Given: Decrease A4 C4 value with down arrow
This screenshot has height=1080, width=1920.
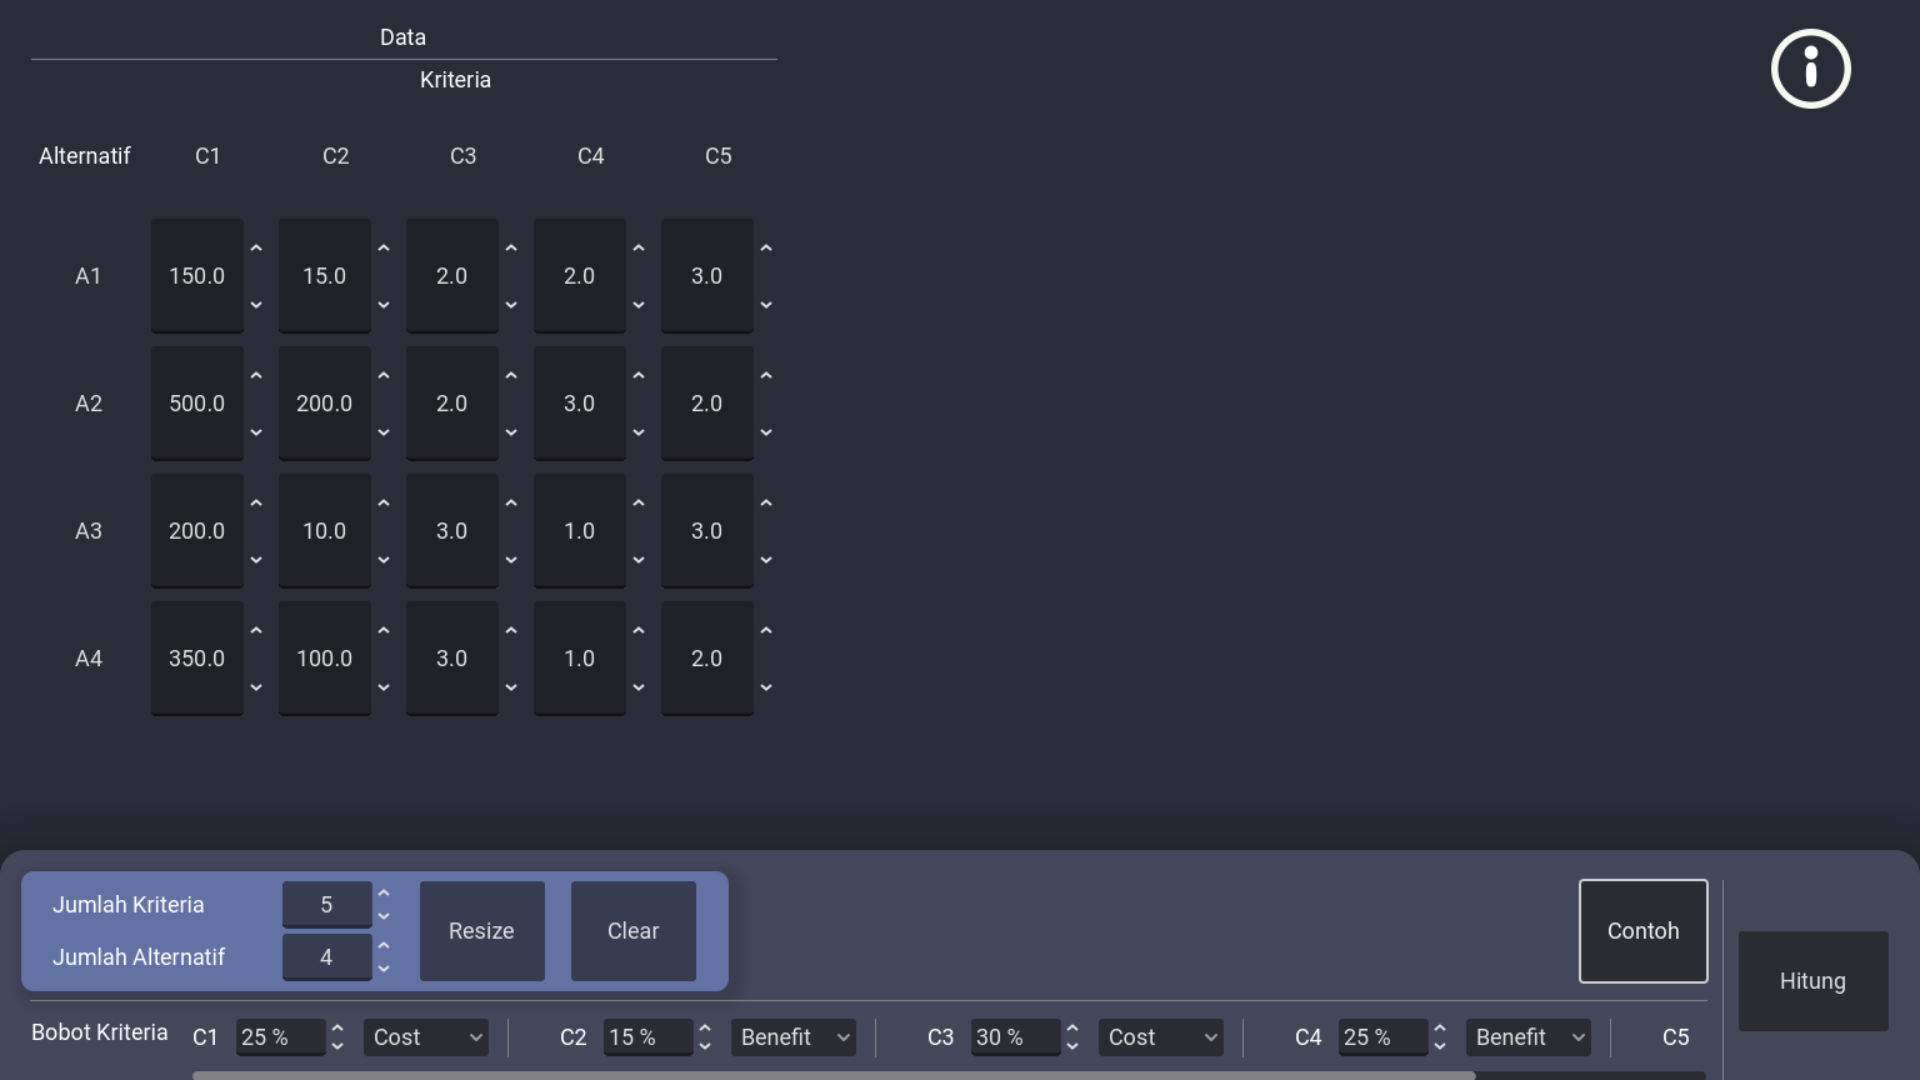Looking at the screenshot, I should pos(639,688).
